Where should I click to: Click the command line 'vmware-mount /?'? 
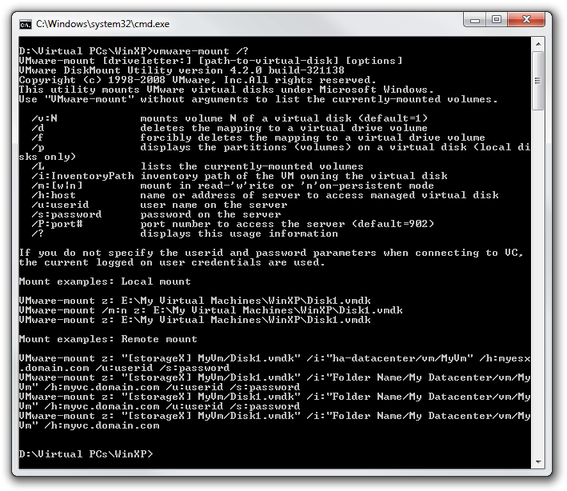click(x=201, y=51)
